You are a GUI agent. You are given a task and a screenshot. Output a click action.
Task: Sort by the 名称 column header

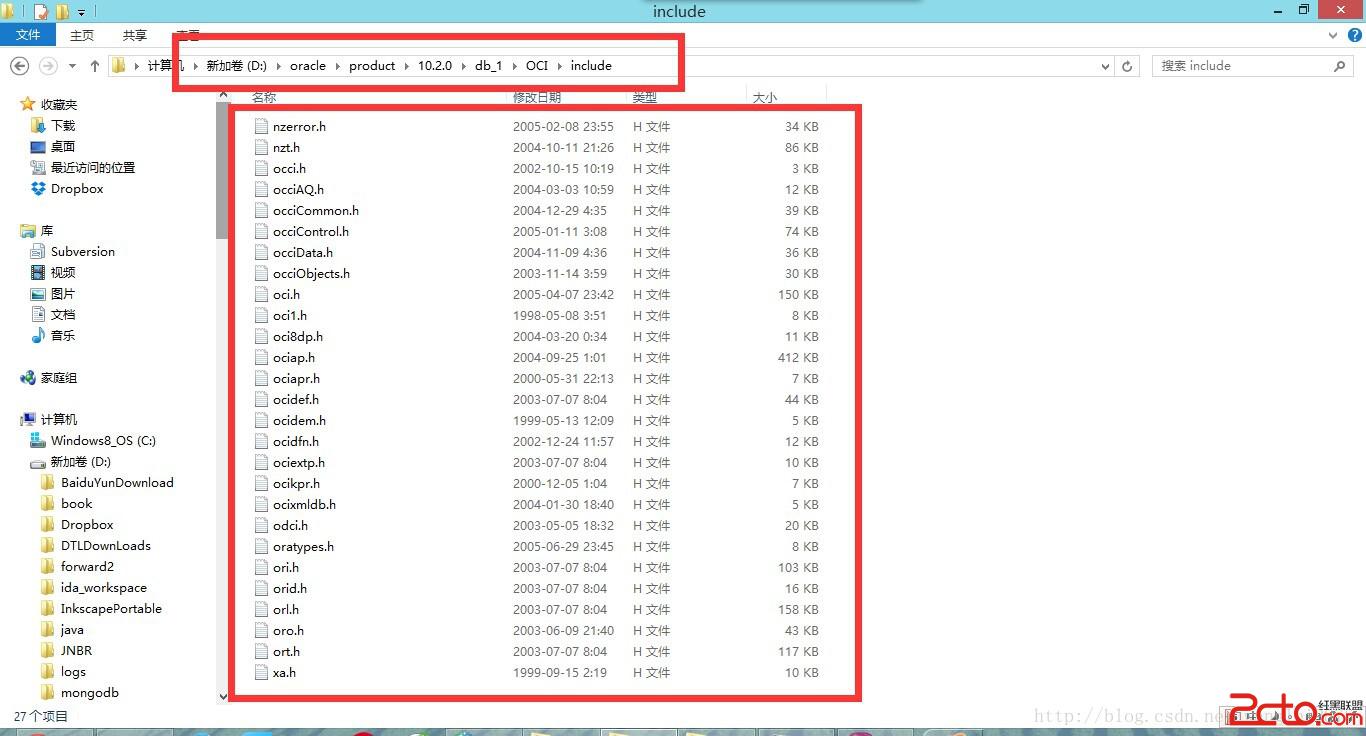264,97
